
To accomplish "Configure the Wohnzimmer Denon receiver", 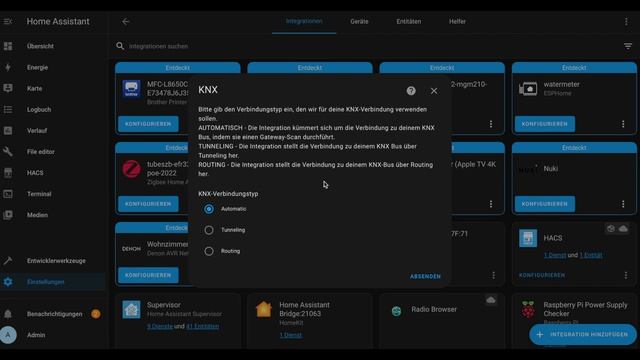I will (148, 276).
